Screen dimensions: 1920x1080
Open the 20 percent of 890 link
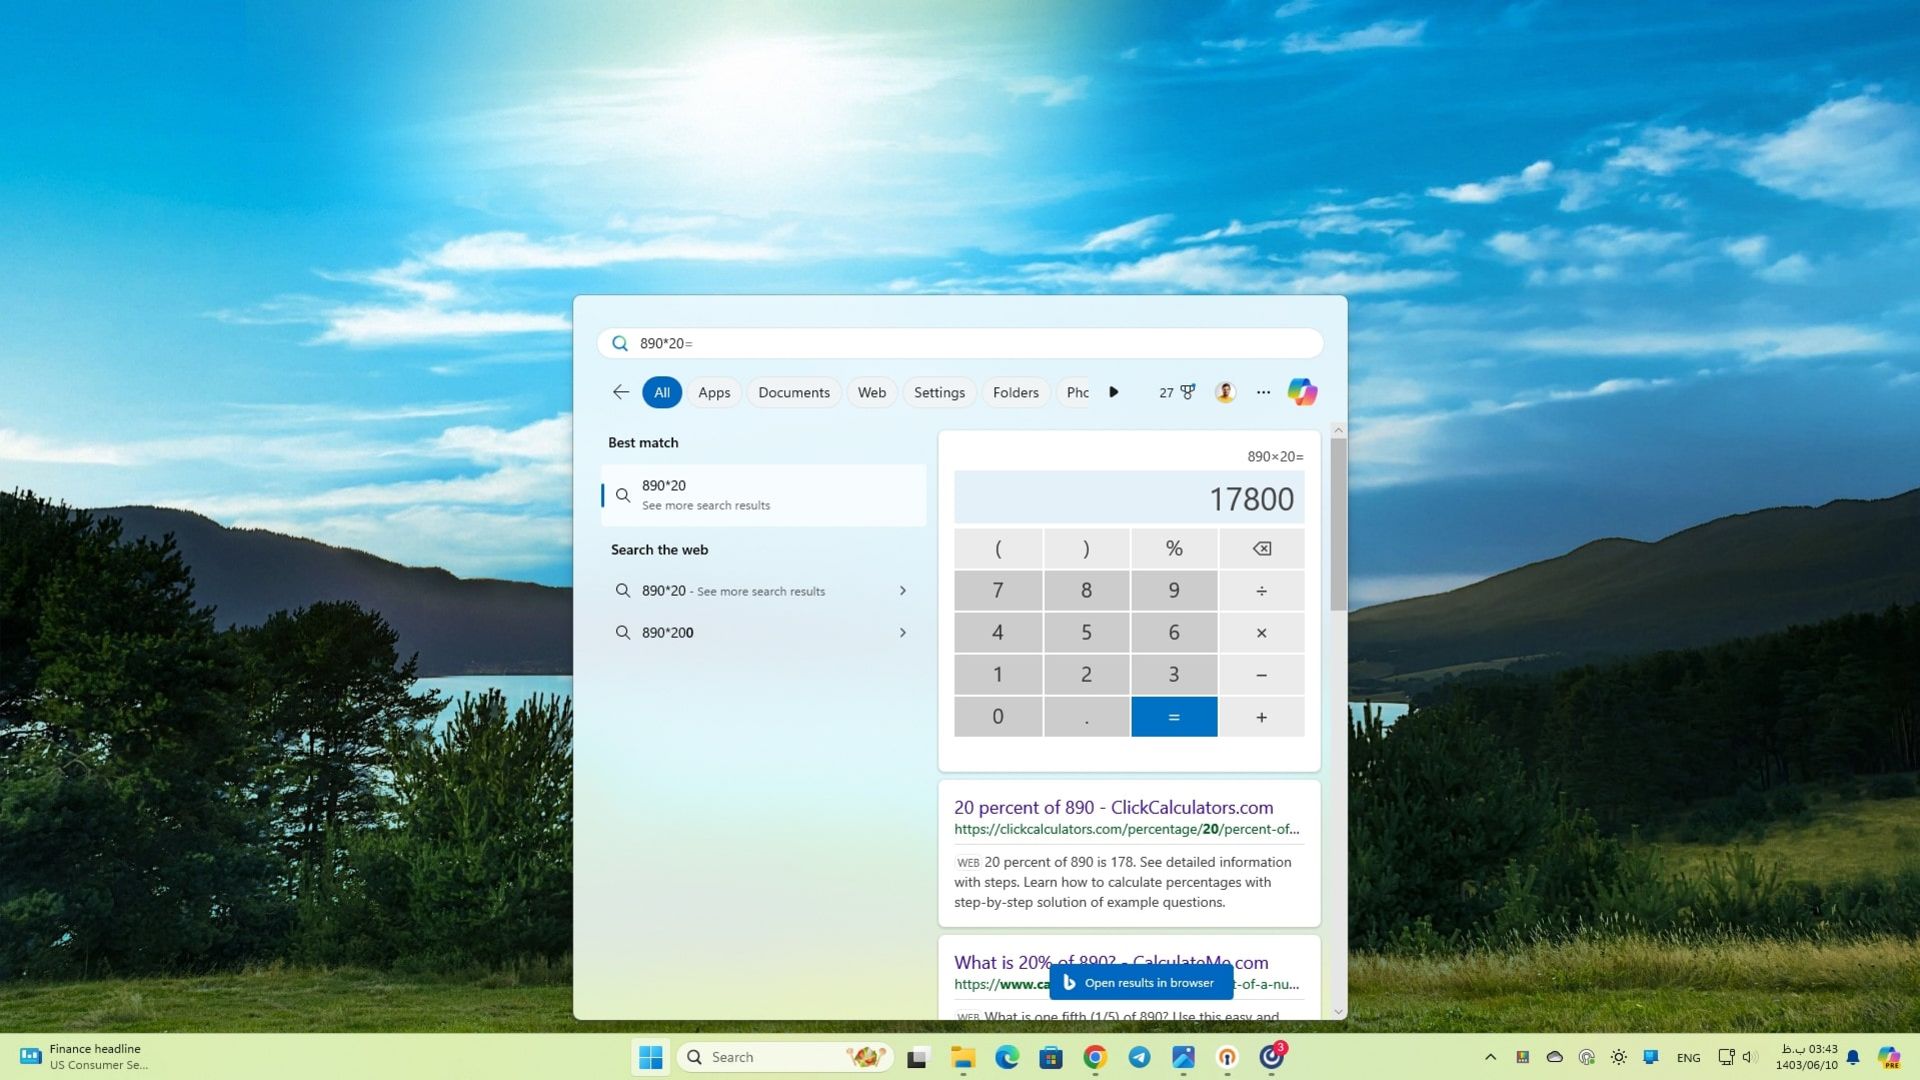point(1113,806)
